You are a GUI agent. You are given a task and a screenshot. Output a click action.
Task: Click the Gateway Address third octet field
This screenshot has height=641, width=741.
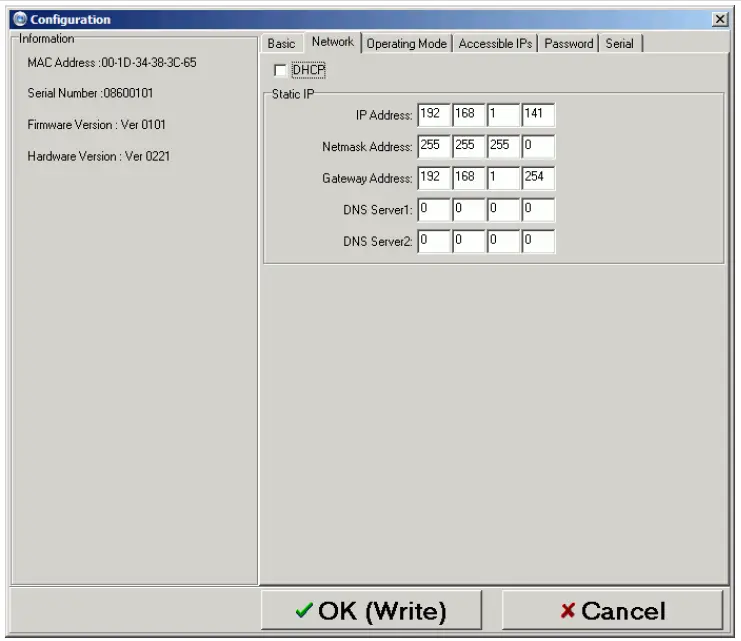[x=503, y=178]
